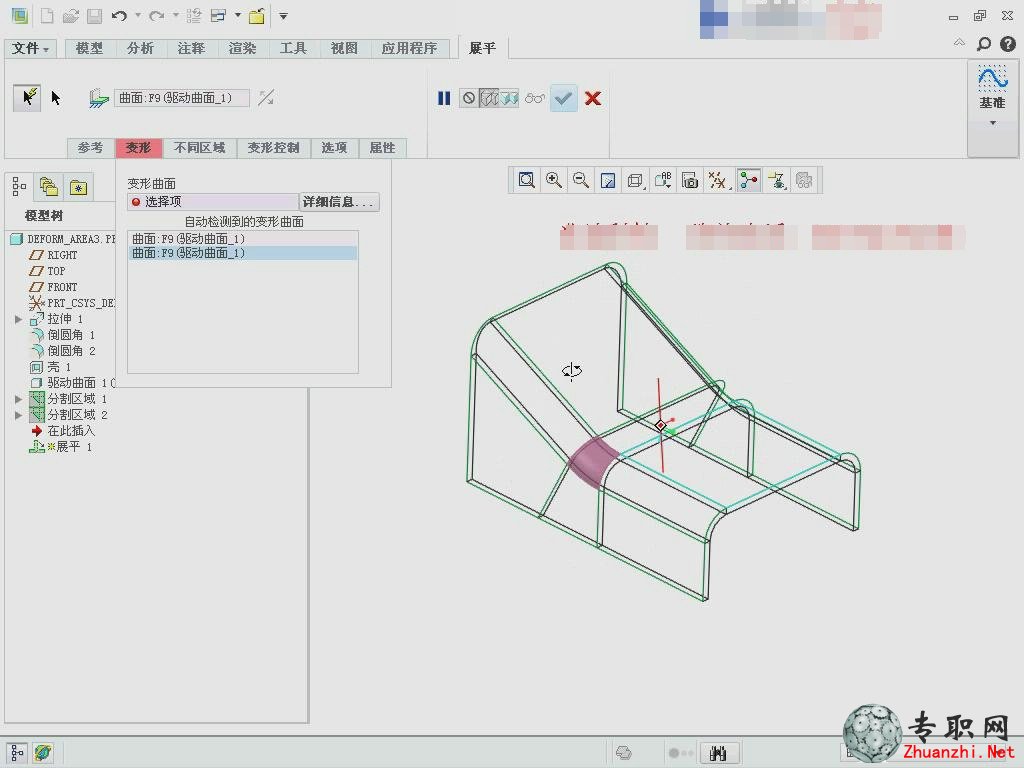
Task: Click the grayed-out last icon in the graphics toolbar
Action: tap(804, 180)
